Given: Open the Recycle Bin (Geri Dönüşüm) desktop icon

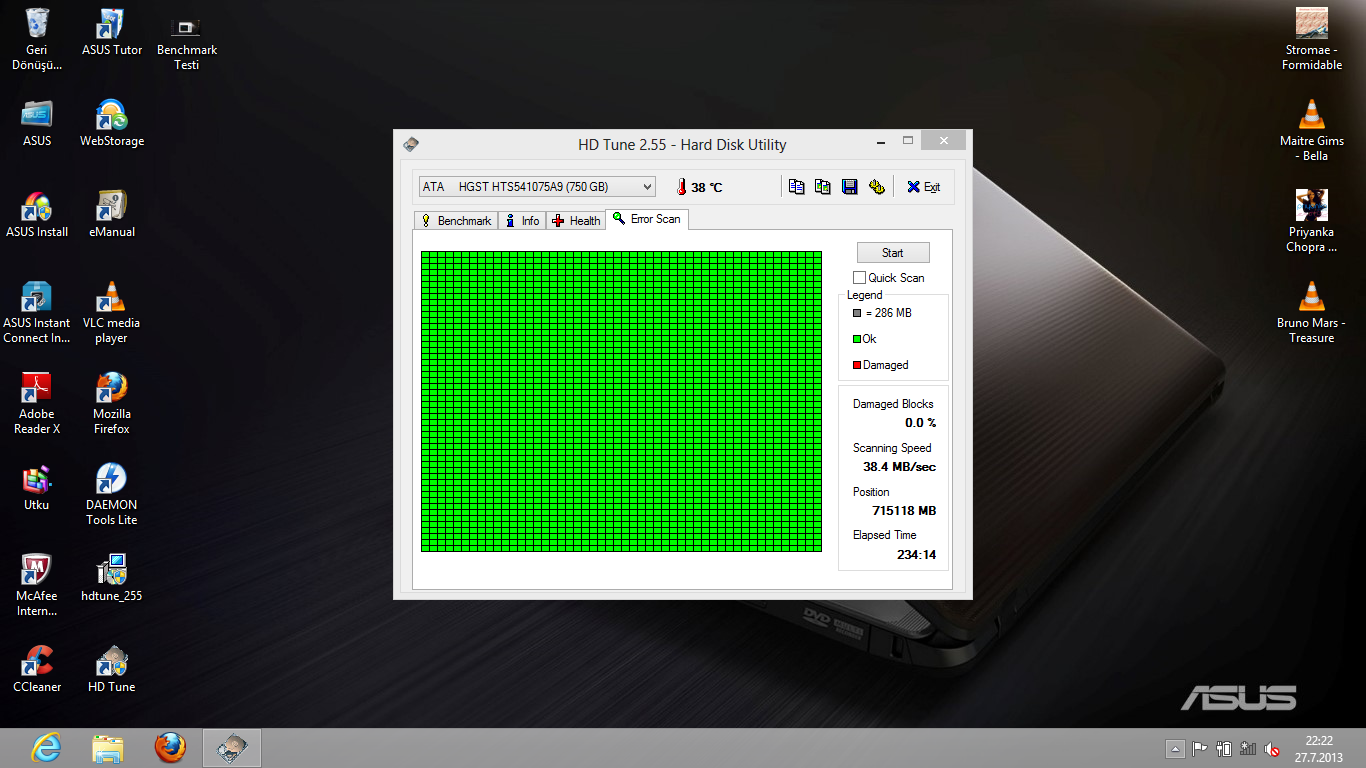Looking at the screenshot, I should [x=37, y=39].
